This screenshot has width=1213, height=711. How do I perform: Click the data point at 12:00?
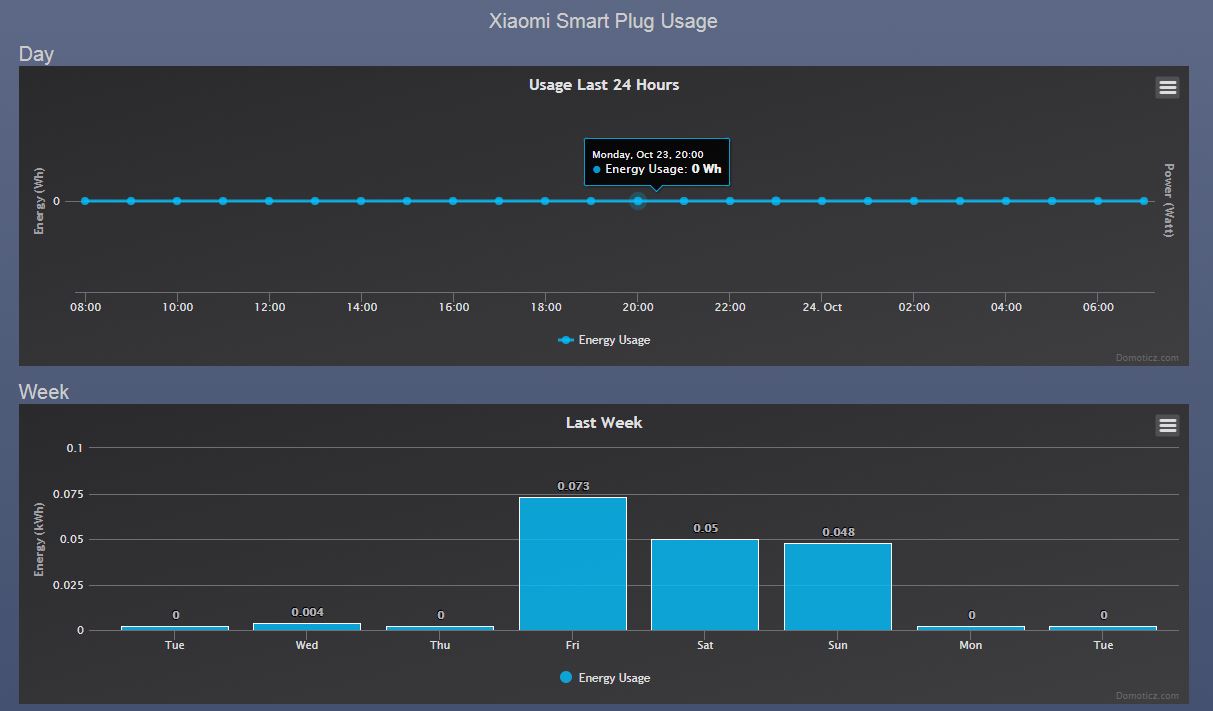[x=269, y=201]
